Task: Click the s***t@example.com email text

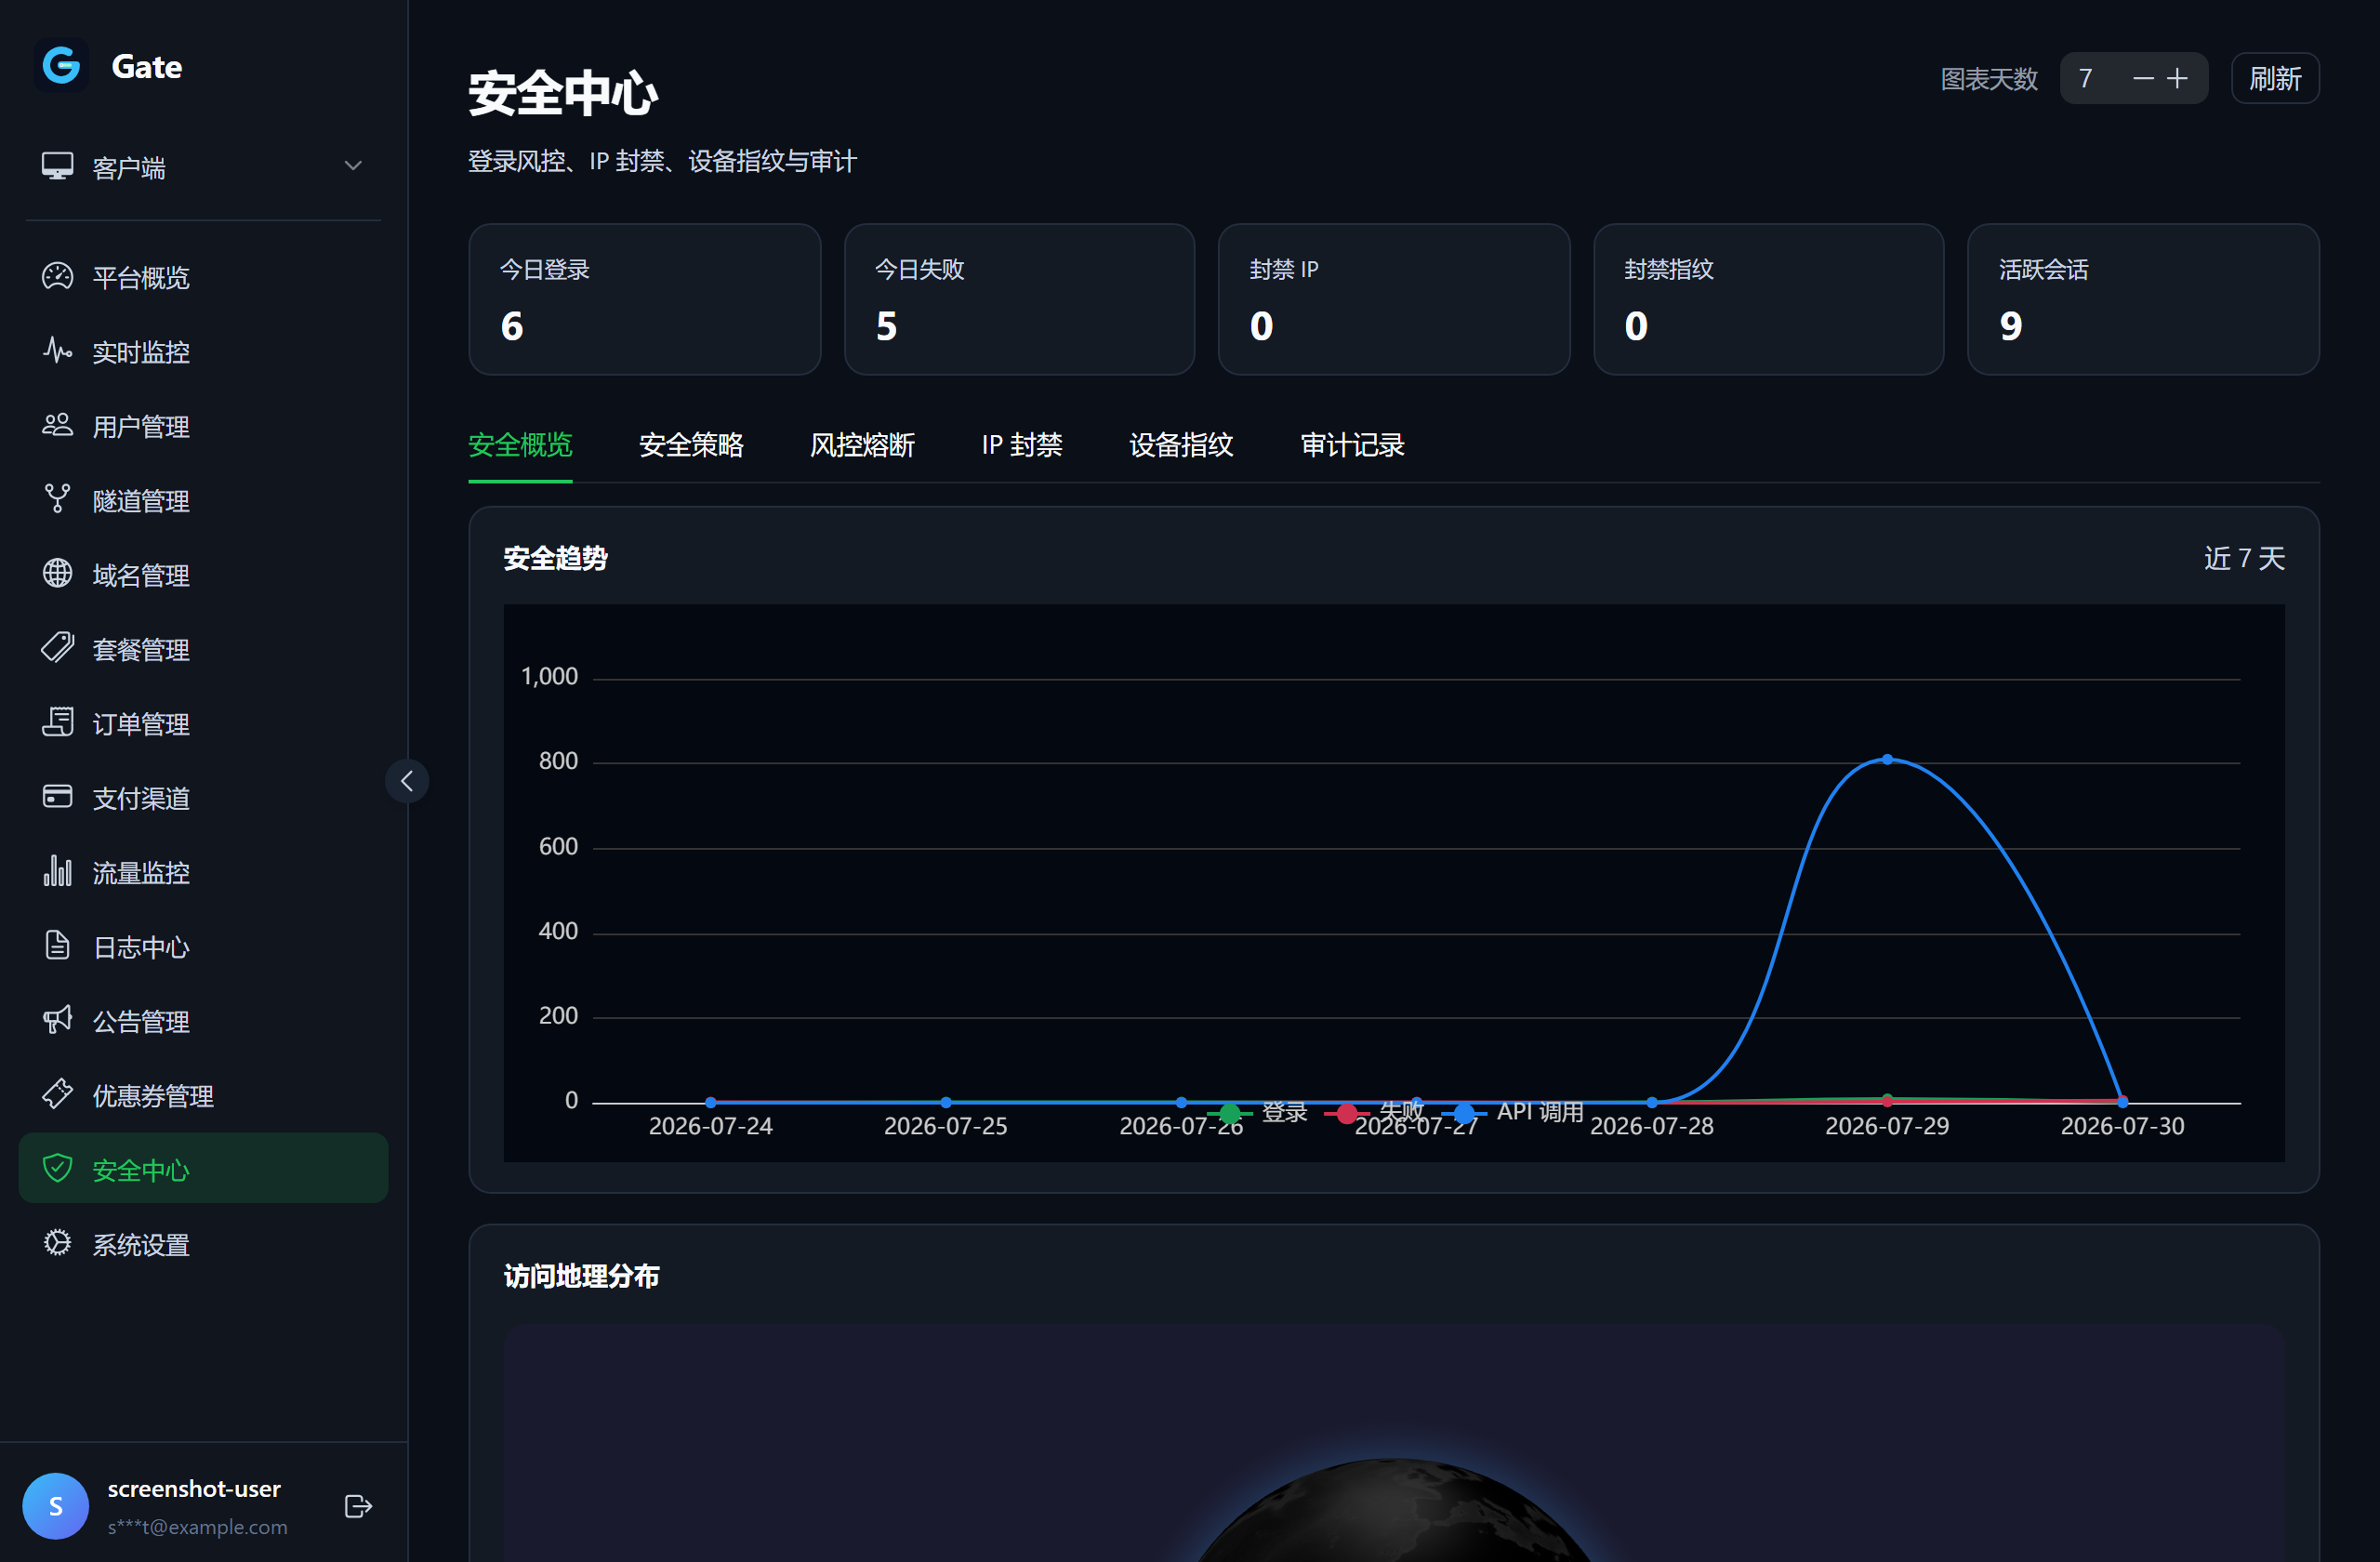Action: coord(197,1527)
